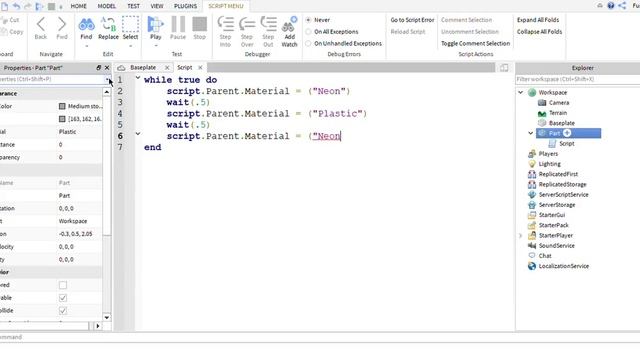Click the help question mark icon

611,5
